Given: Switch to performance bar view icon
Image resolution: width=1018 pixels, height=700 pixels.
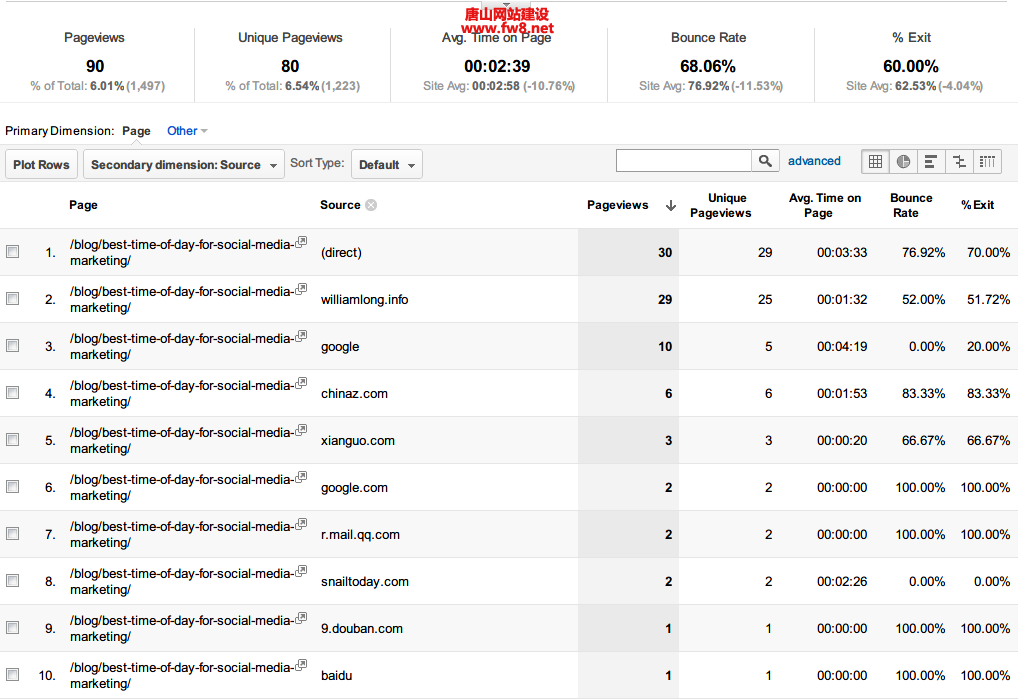Looking at the screenshot, I should tap(930, 162).
